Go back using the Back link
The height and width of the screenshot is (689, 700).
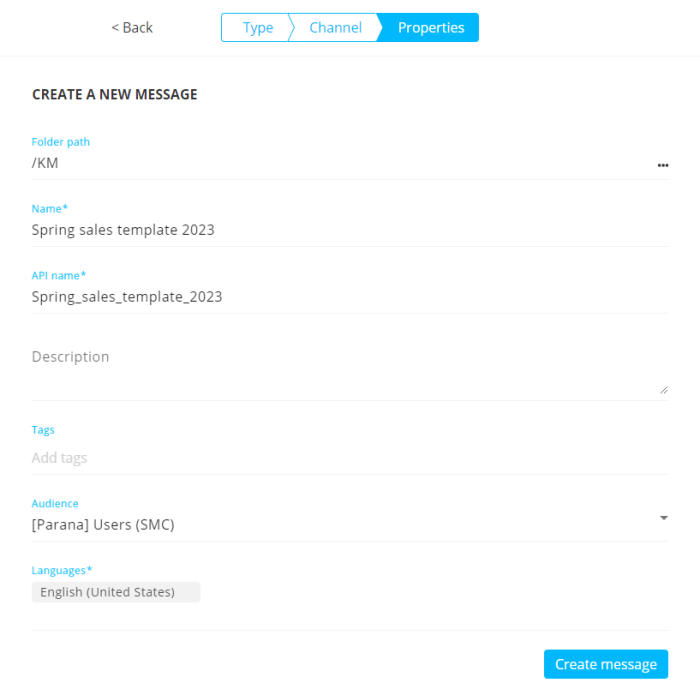point(132,28)
